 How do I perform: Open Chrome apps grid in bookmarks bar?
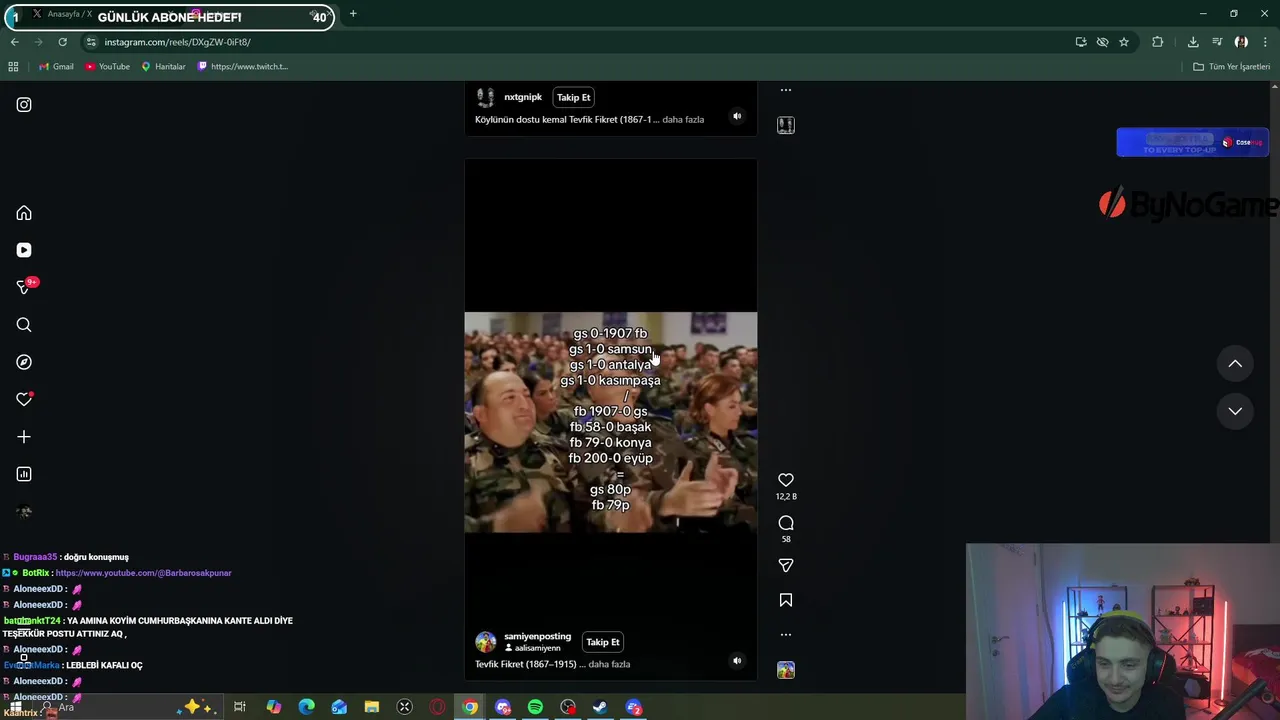tap(13, 67)
